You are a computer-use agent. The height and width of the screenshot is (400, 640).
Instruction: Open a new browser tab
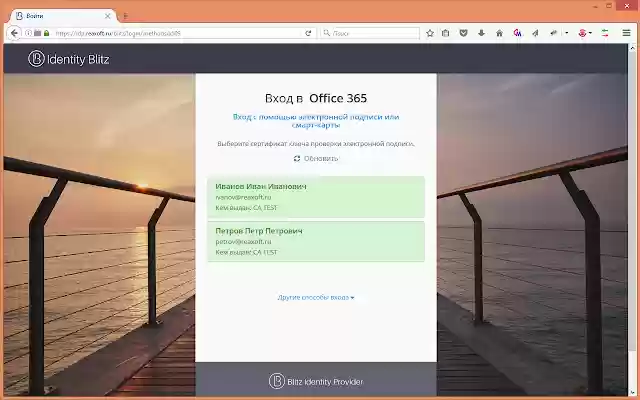coord(125,16)
